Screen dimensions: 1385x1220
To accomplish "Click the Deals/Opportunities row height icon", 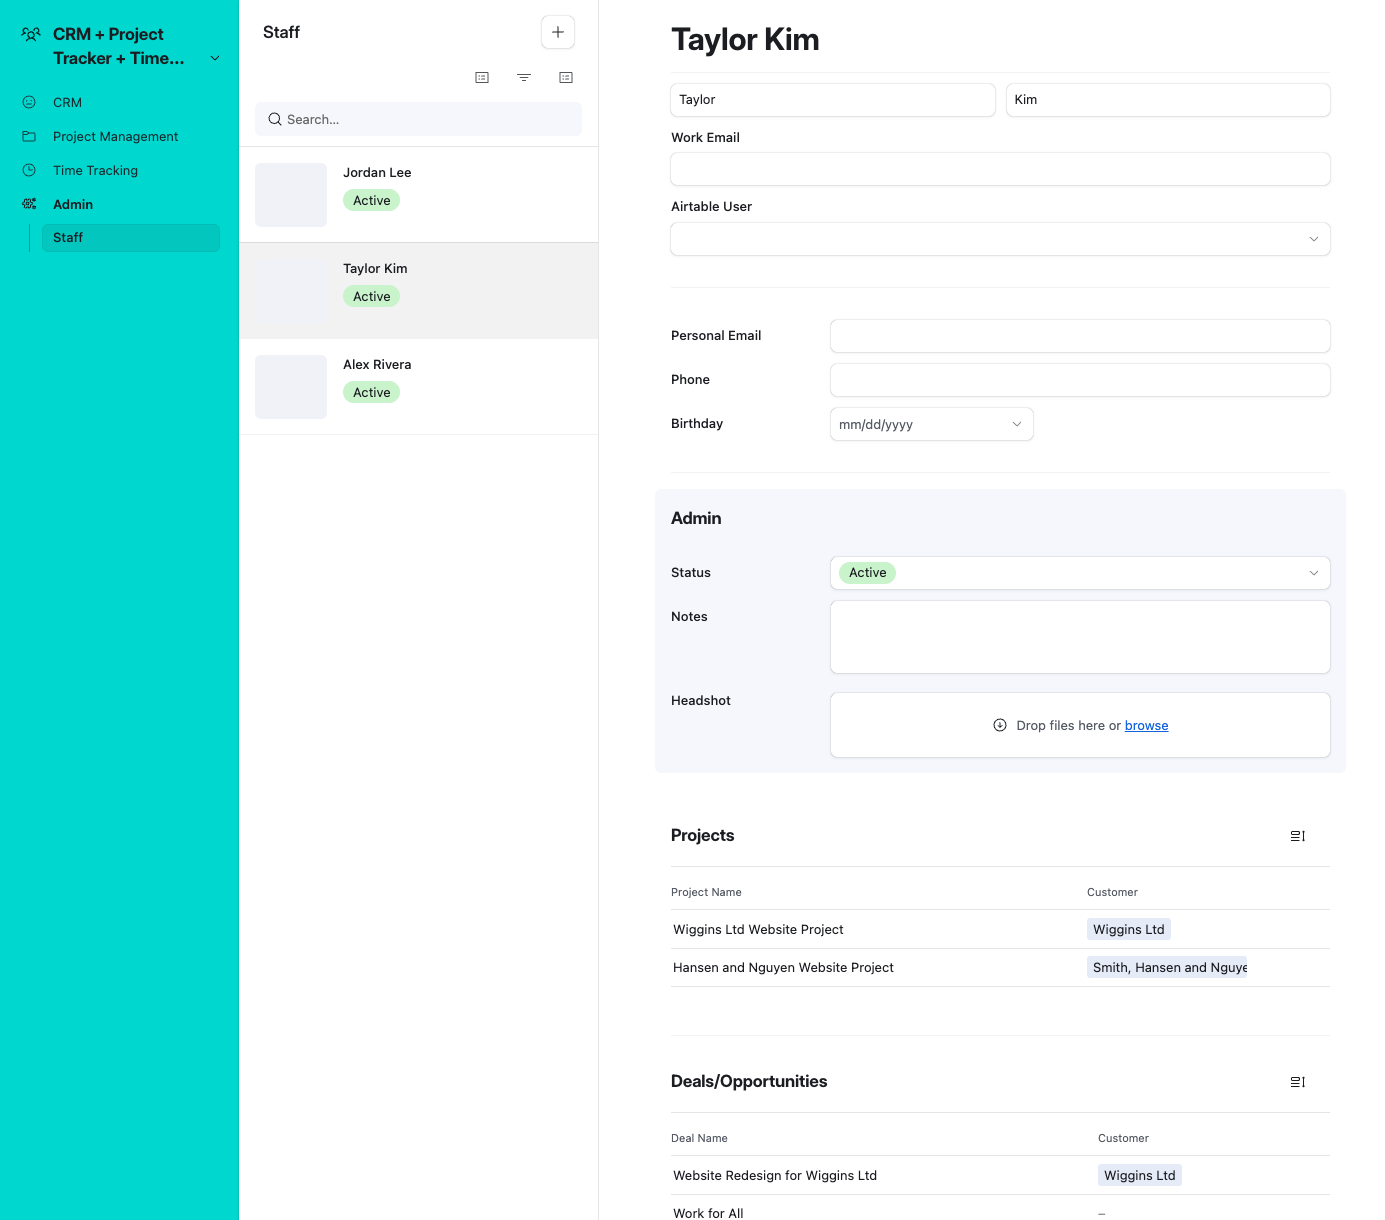I will pyautogui.click(x=1297, y=1082).
